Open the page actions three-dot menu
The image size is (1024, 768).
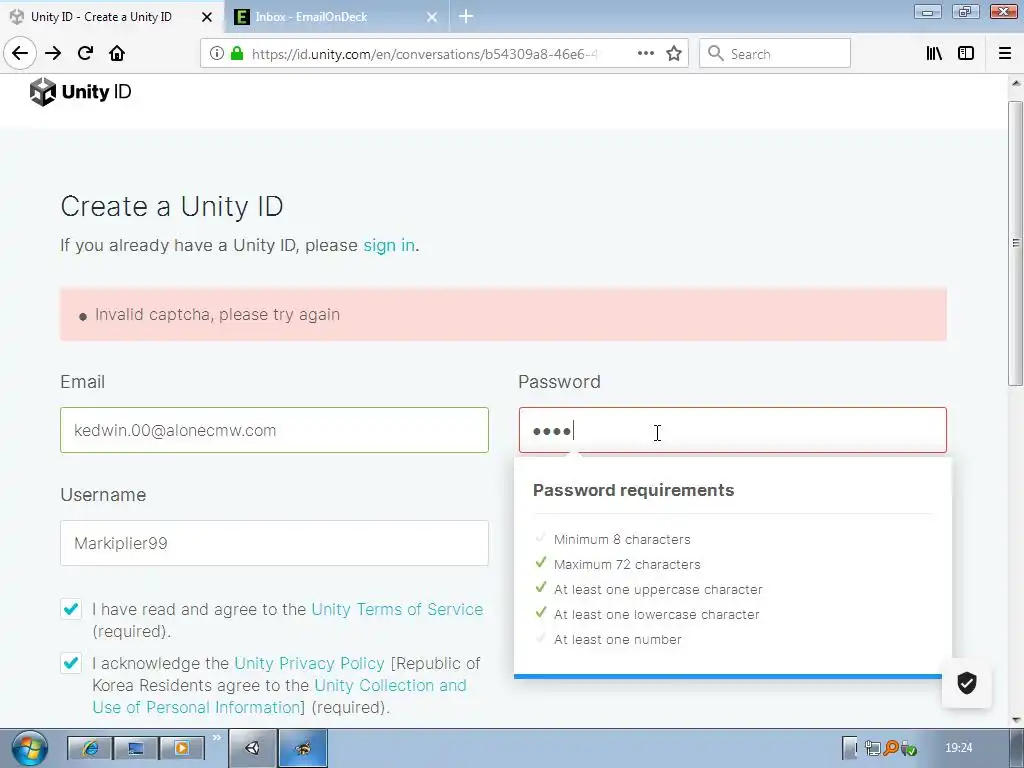coord(645,54)
